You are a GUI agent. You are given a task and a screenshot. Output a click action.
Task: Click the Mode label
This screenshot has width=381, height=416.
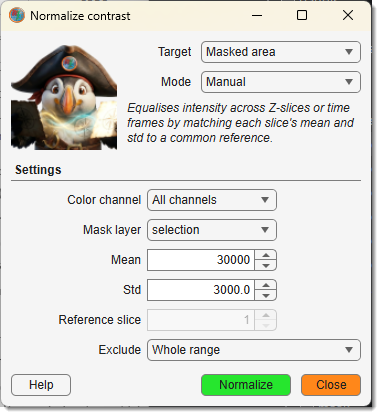(176, 82)
